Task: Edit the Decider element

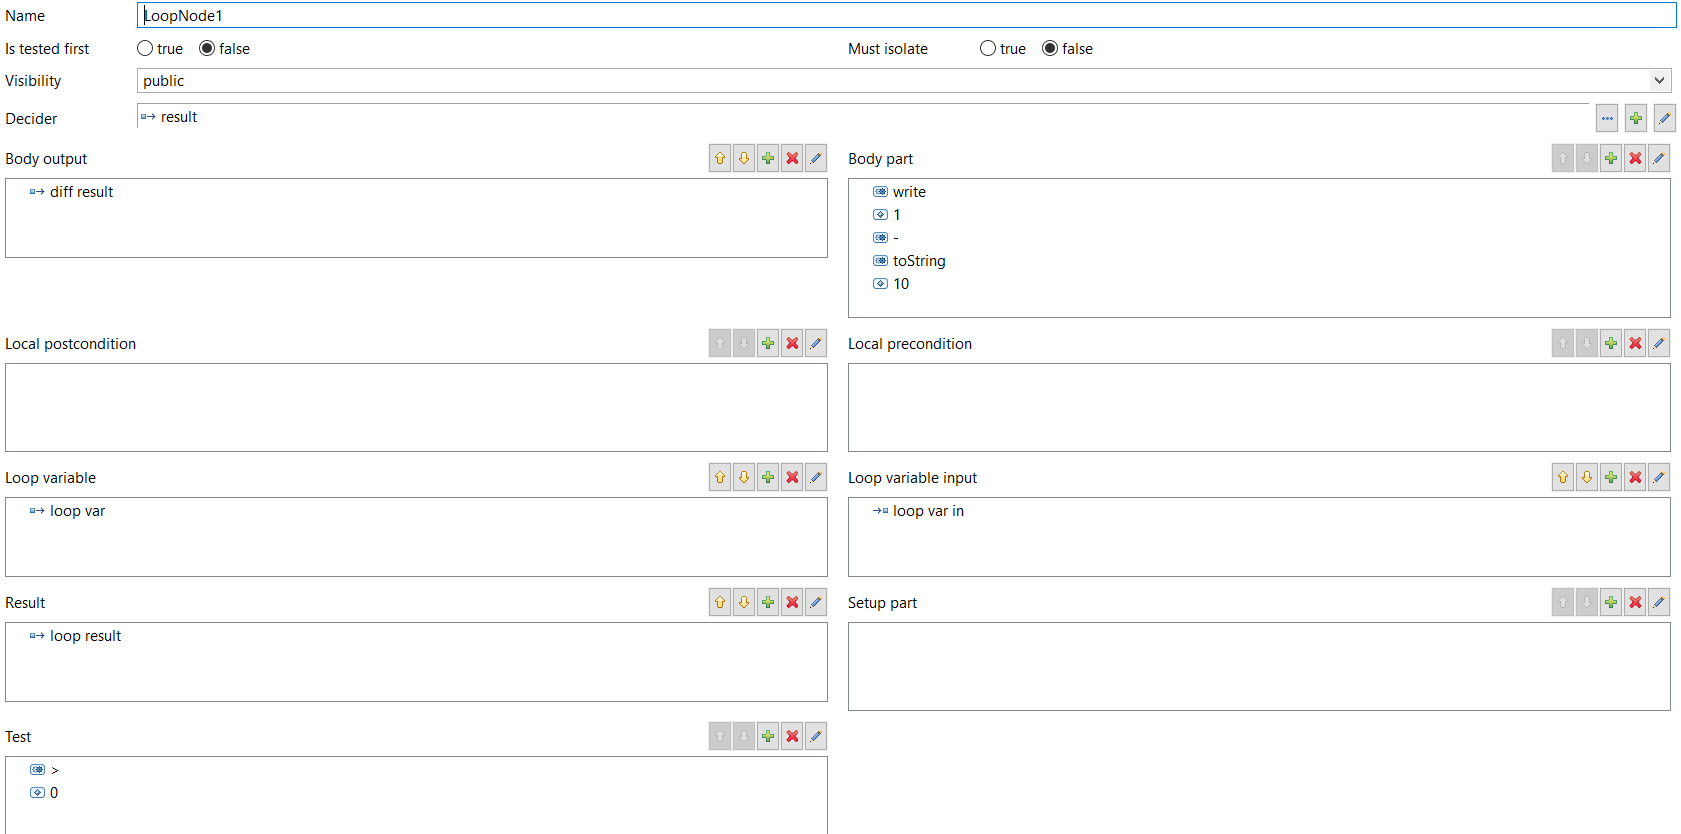Action: [1665, 118]
